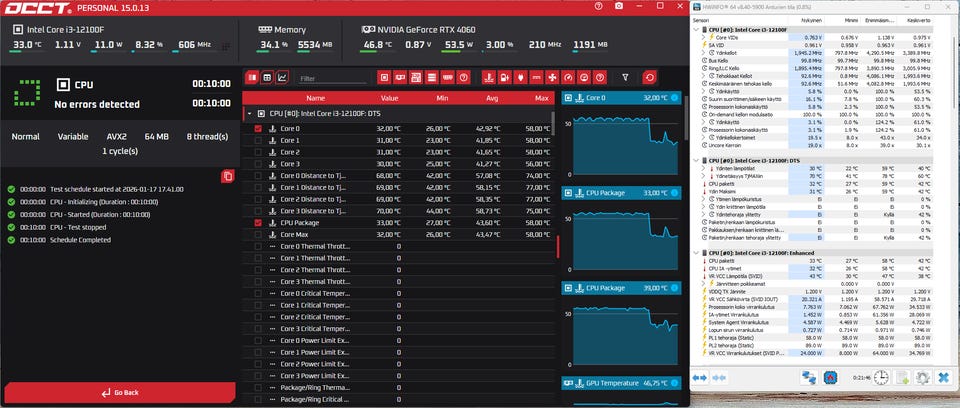Filter sensors by storage drive icon

tap(432, 78)
